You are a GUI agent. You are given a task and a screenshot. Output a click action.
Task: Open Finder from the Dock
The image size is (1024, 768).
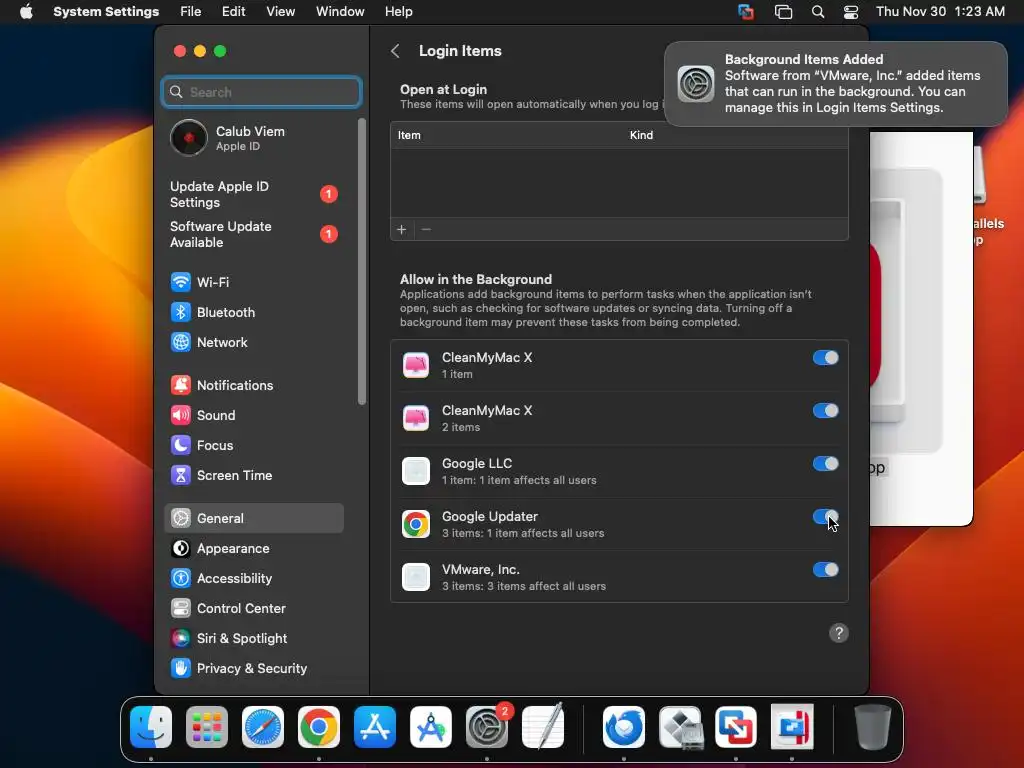pyautogui.click(x=151, y=727)
